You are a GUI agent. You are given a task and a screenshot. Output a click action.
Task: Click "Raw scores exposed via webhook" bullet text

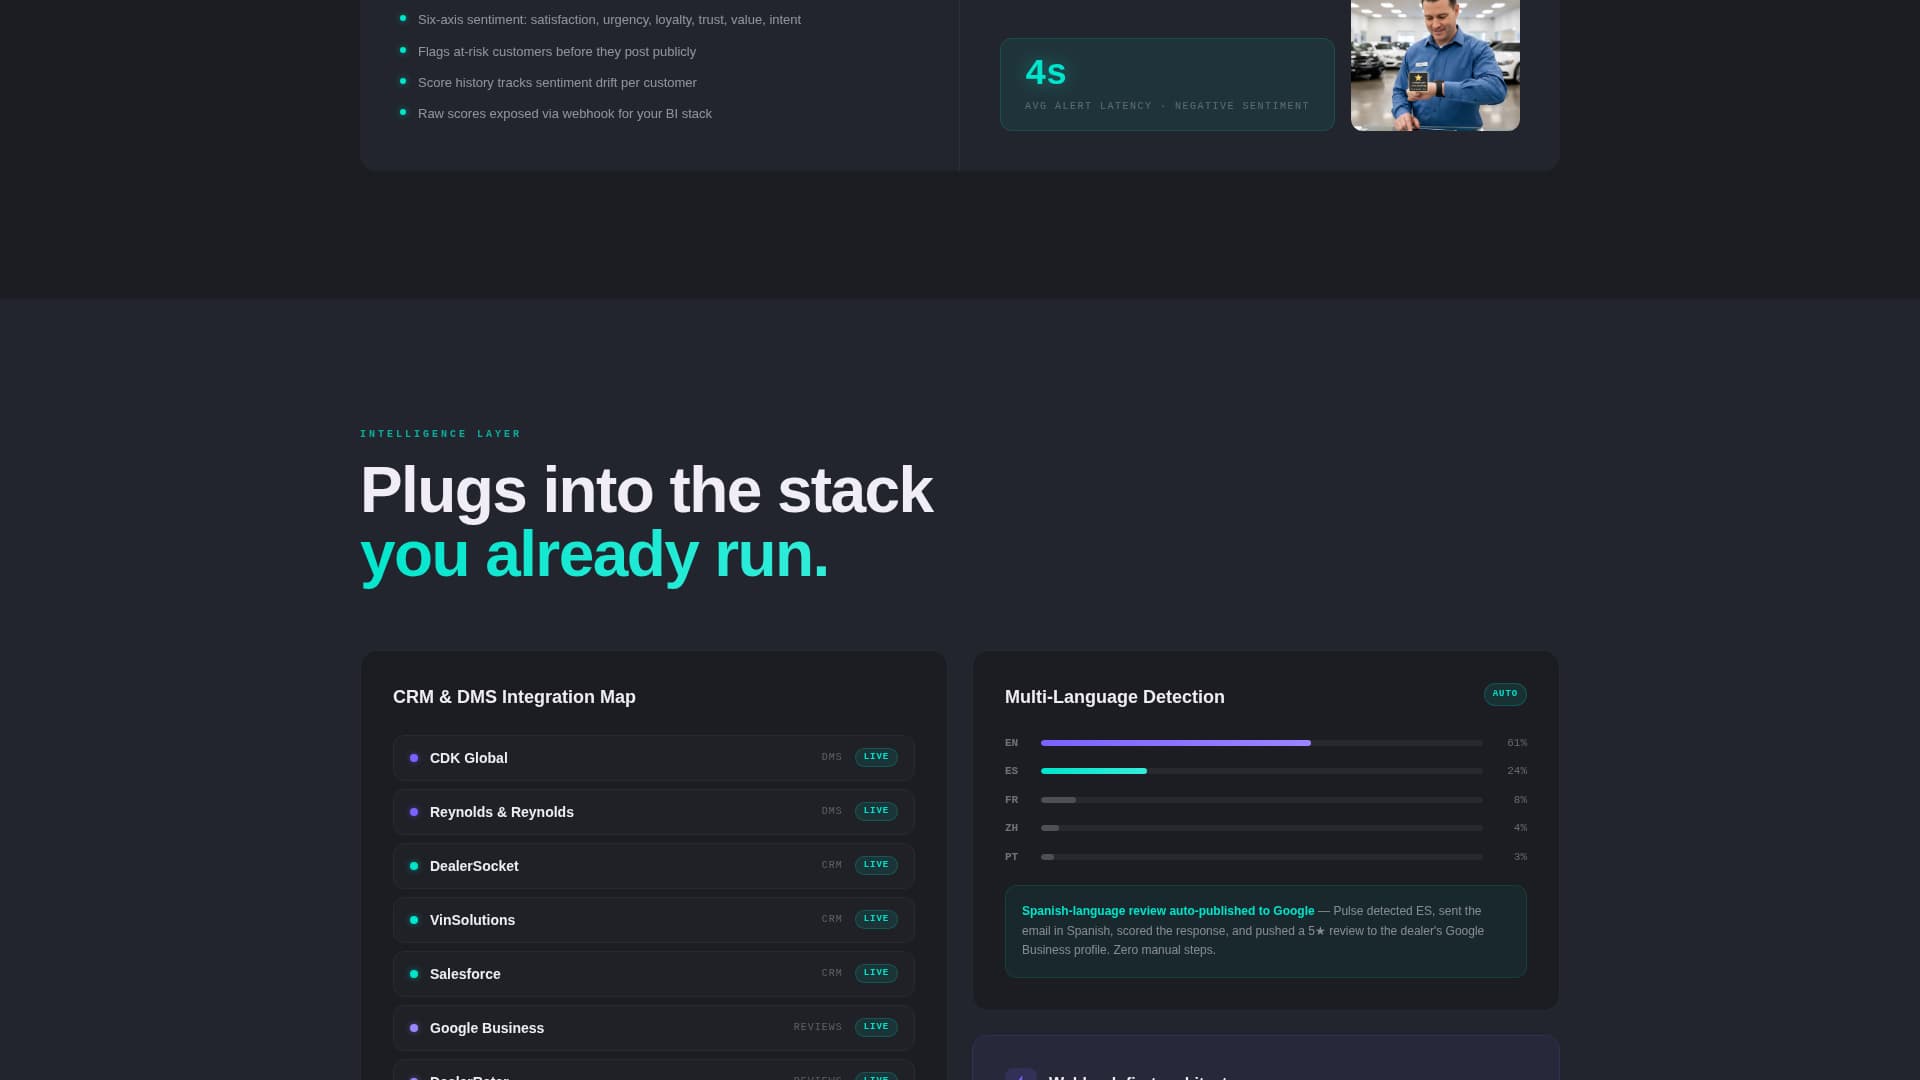point(565,114)
